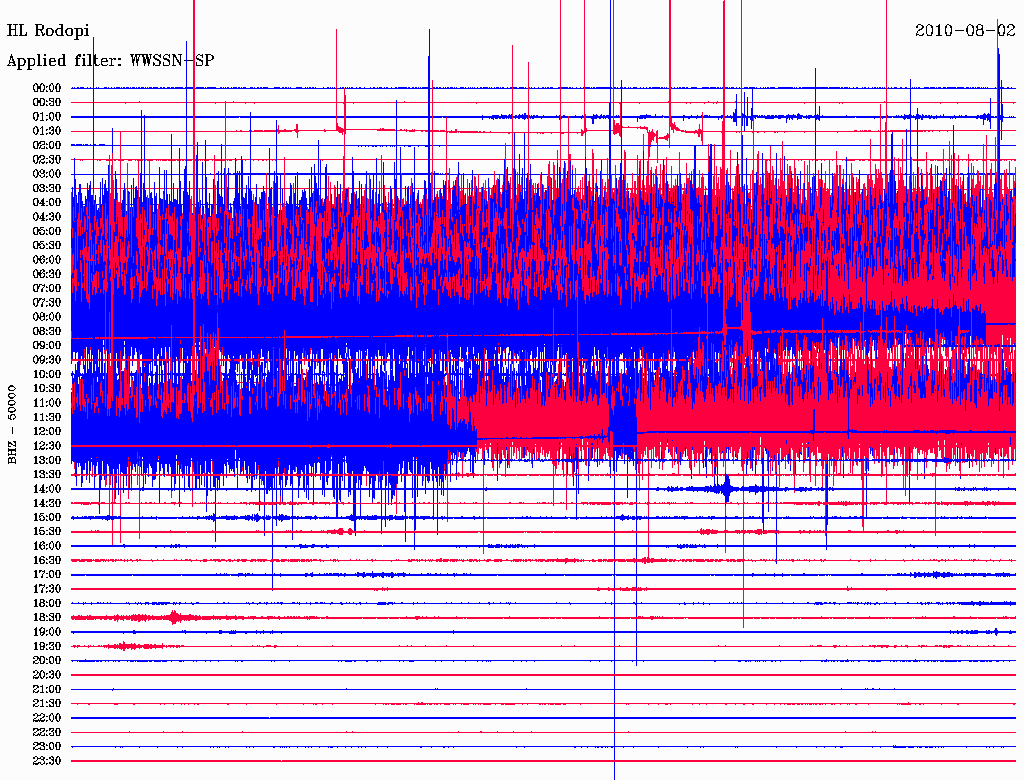This screenshot has width=1024, height=780.
Task: Select the 04:00 time label
Action: [47, 203]
